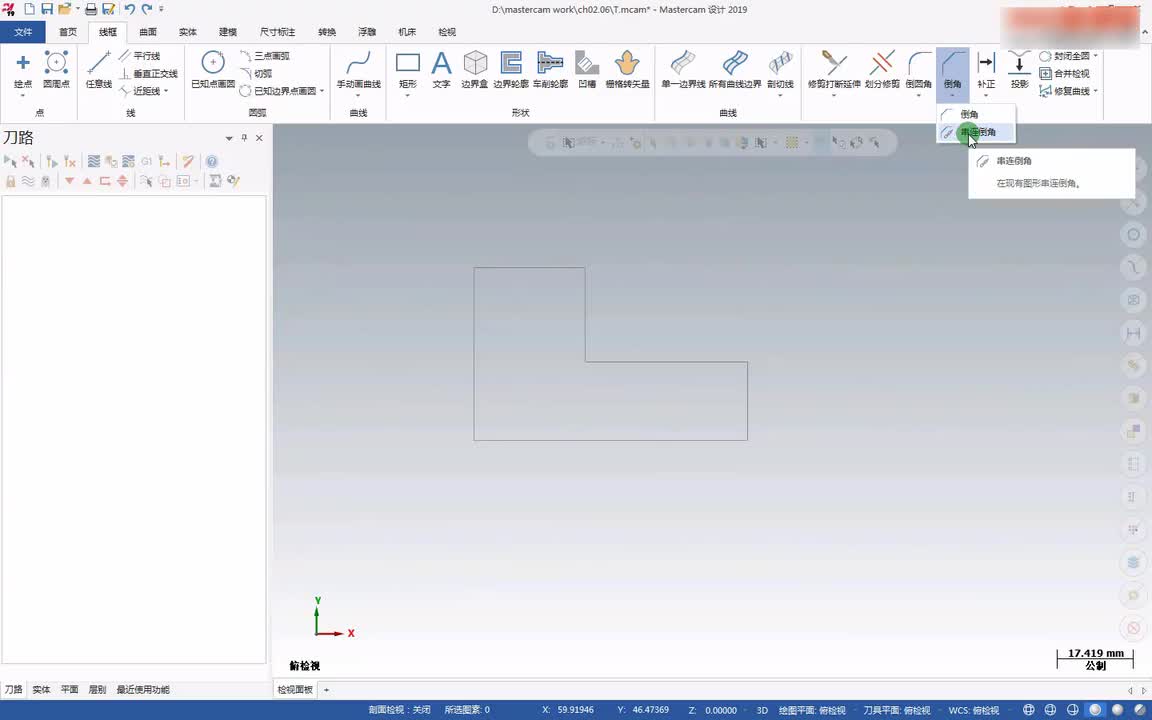The image size is (1152, 720).
Task: Open help in the 刀路 panel toolbar
Action: (212, 162)
